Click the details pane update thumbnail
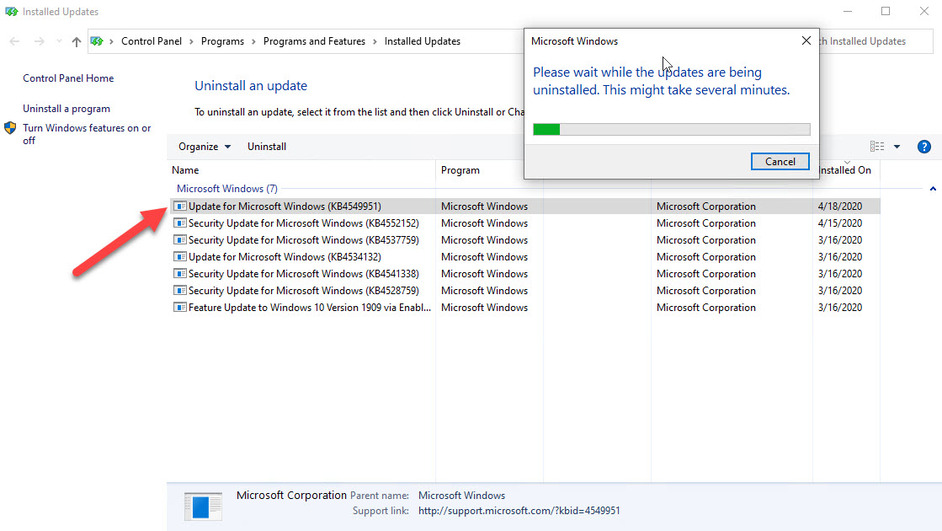Screen dimensions: 942x531 [203, 506]
